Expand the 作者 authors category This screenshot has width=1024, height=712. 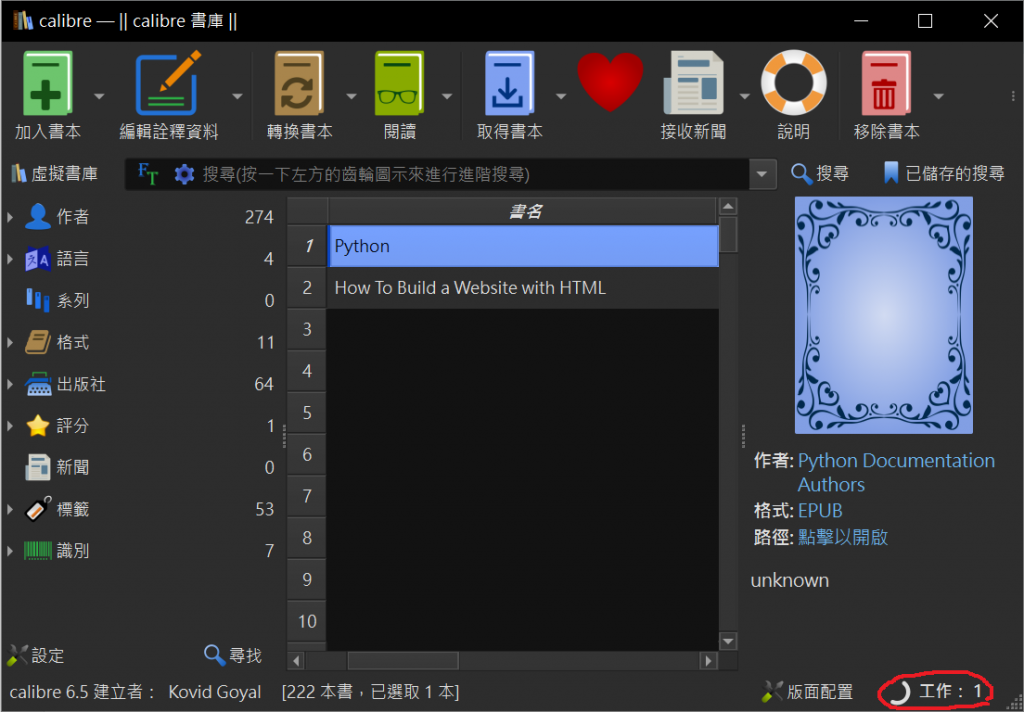point(10,217)
